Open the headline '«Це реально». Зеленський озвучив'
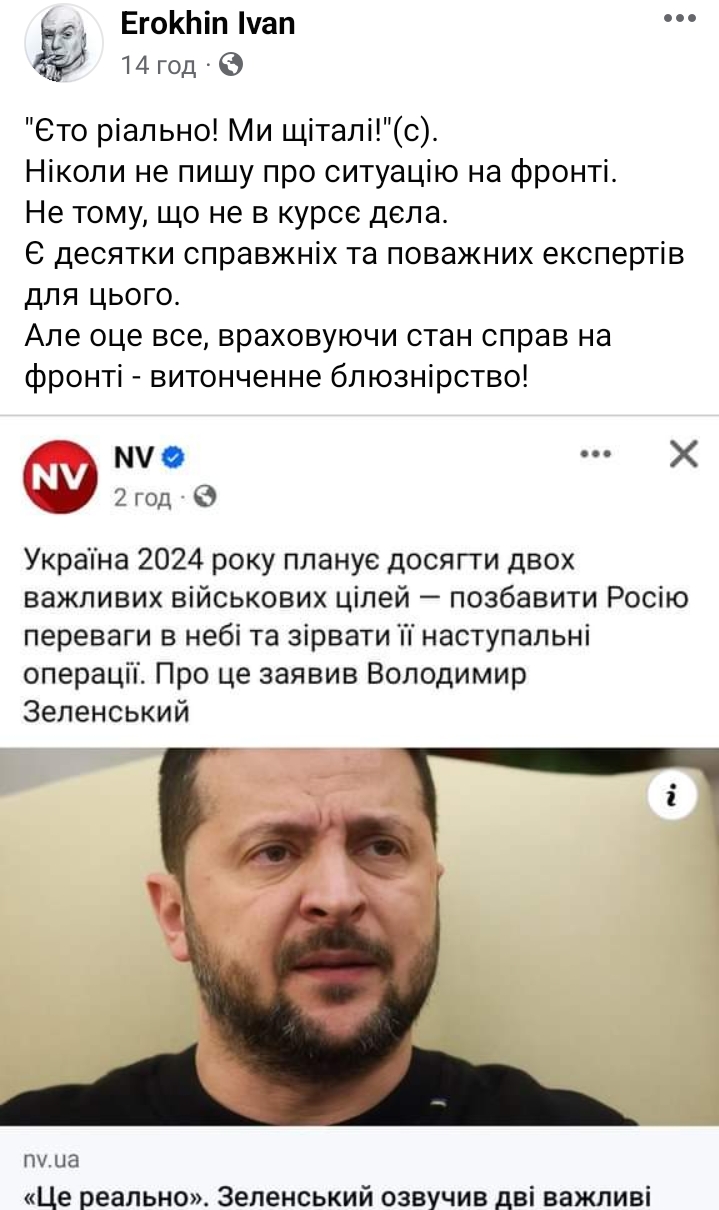The height and width of the screenshot is (1210, 719). 337,1196
